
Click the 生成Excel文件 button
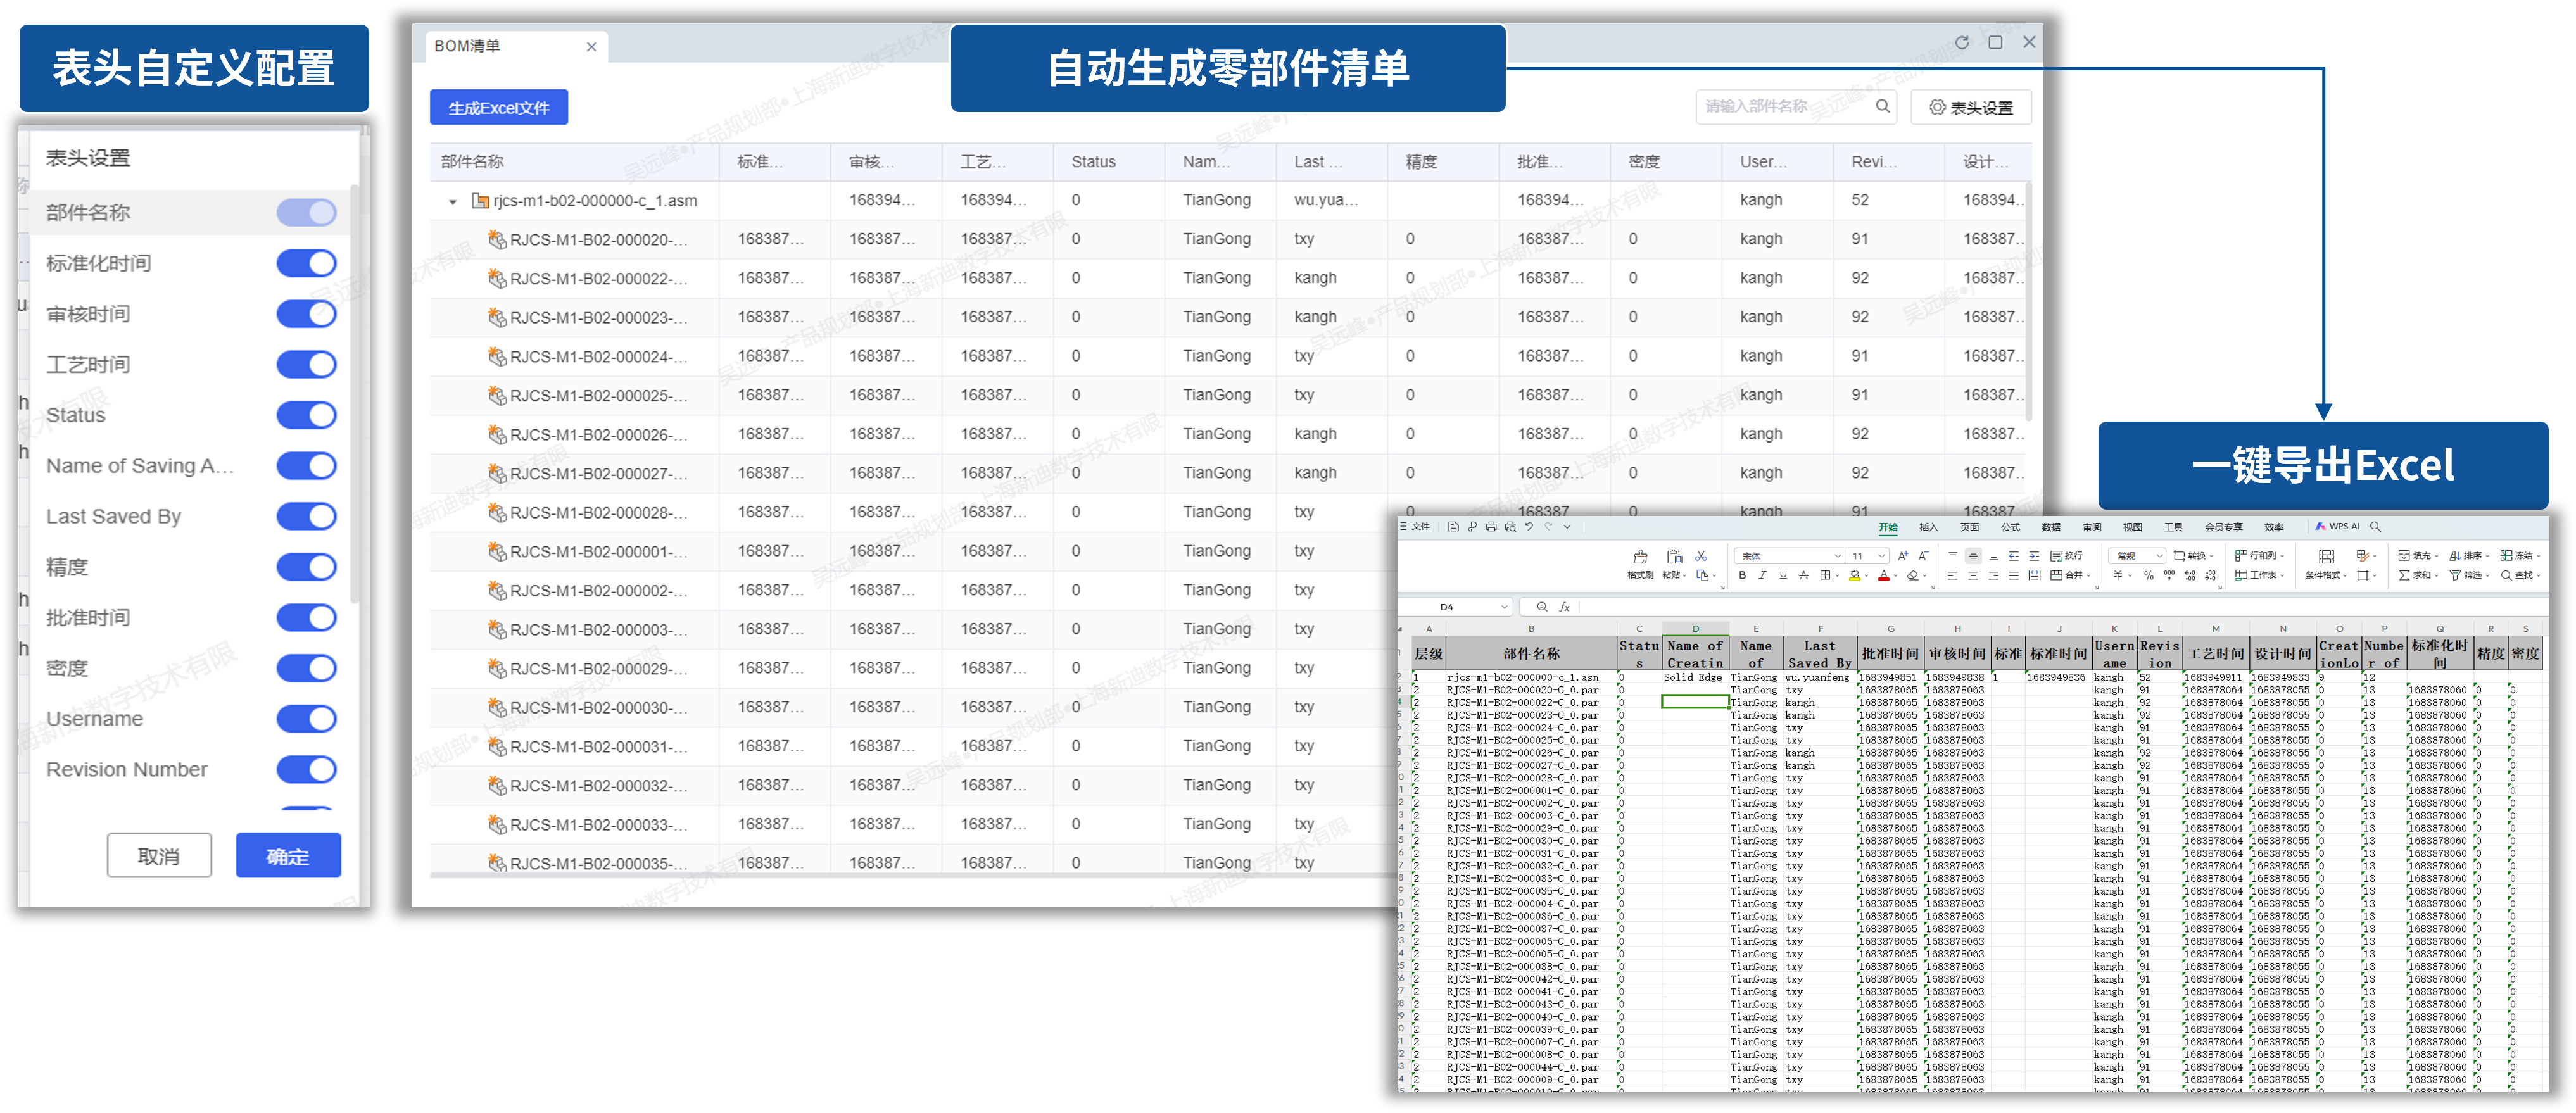499,107
